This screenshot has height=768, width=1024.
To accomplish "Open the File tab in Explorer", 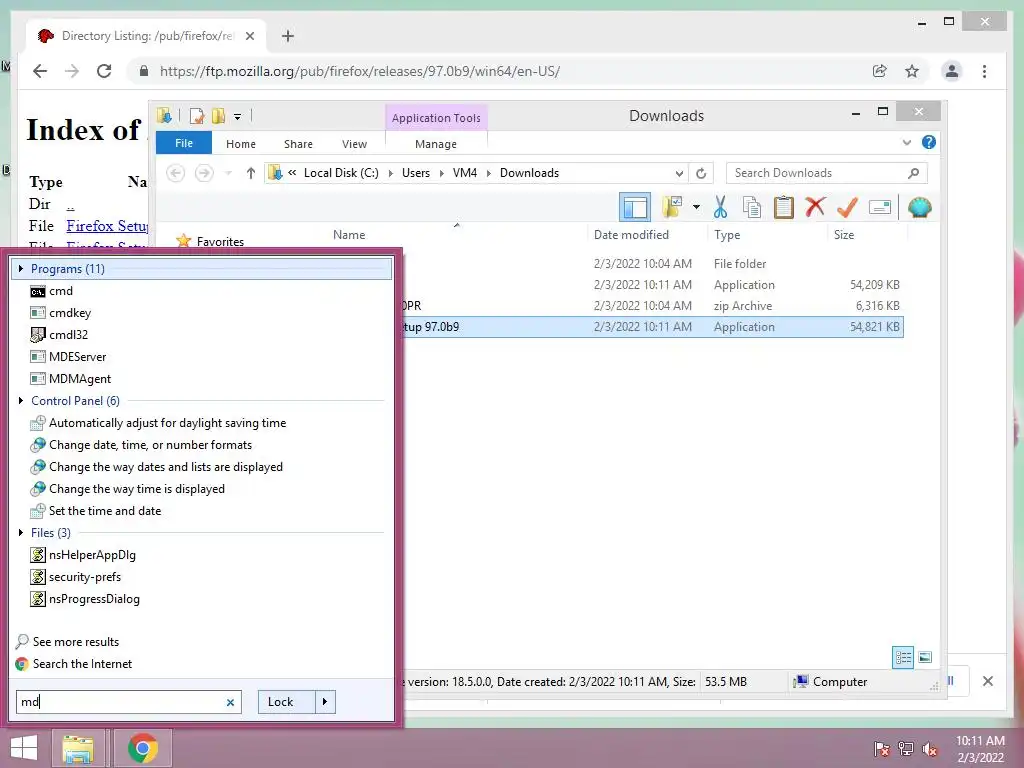I will [184, 143].
